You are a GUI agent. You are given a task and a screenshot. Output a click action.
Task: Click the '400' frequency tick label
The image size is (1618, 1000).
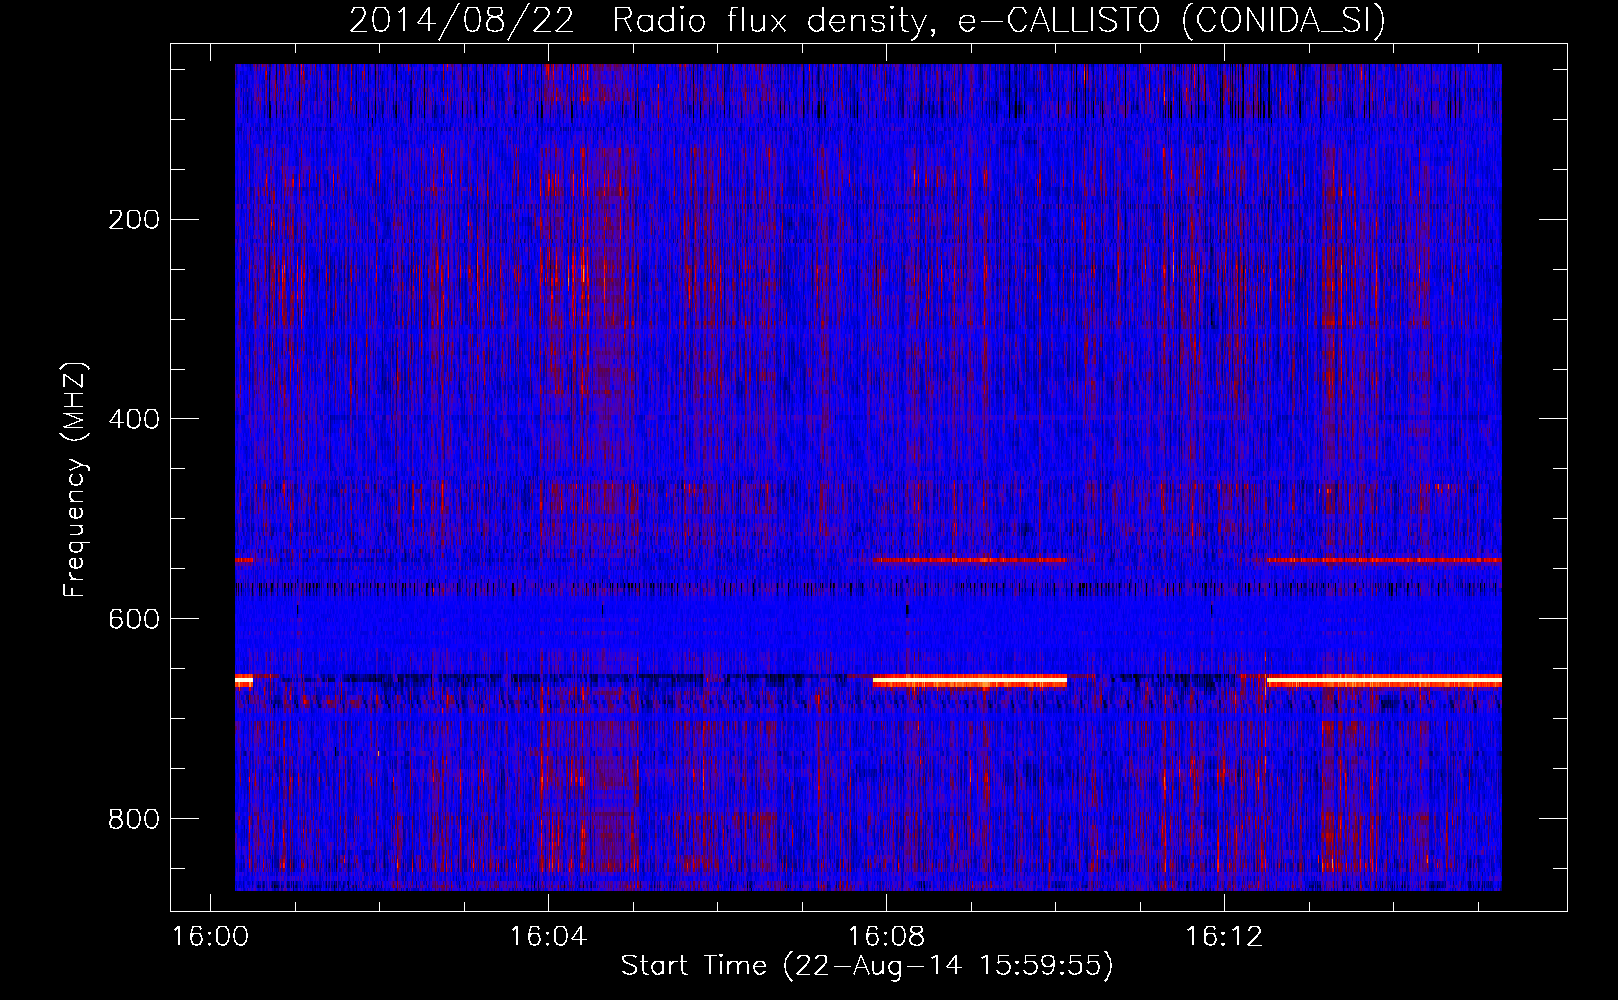pos(133,418)
